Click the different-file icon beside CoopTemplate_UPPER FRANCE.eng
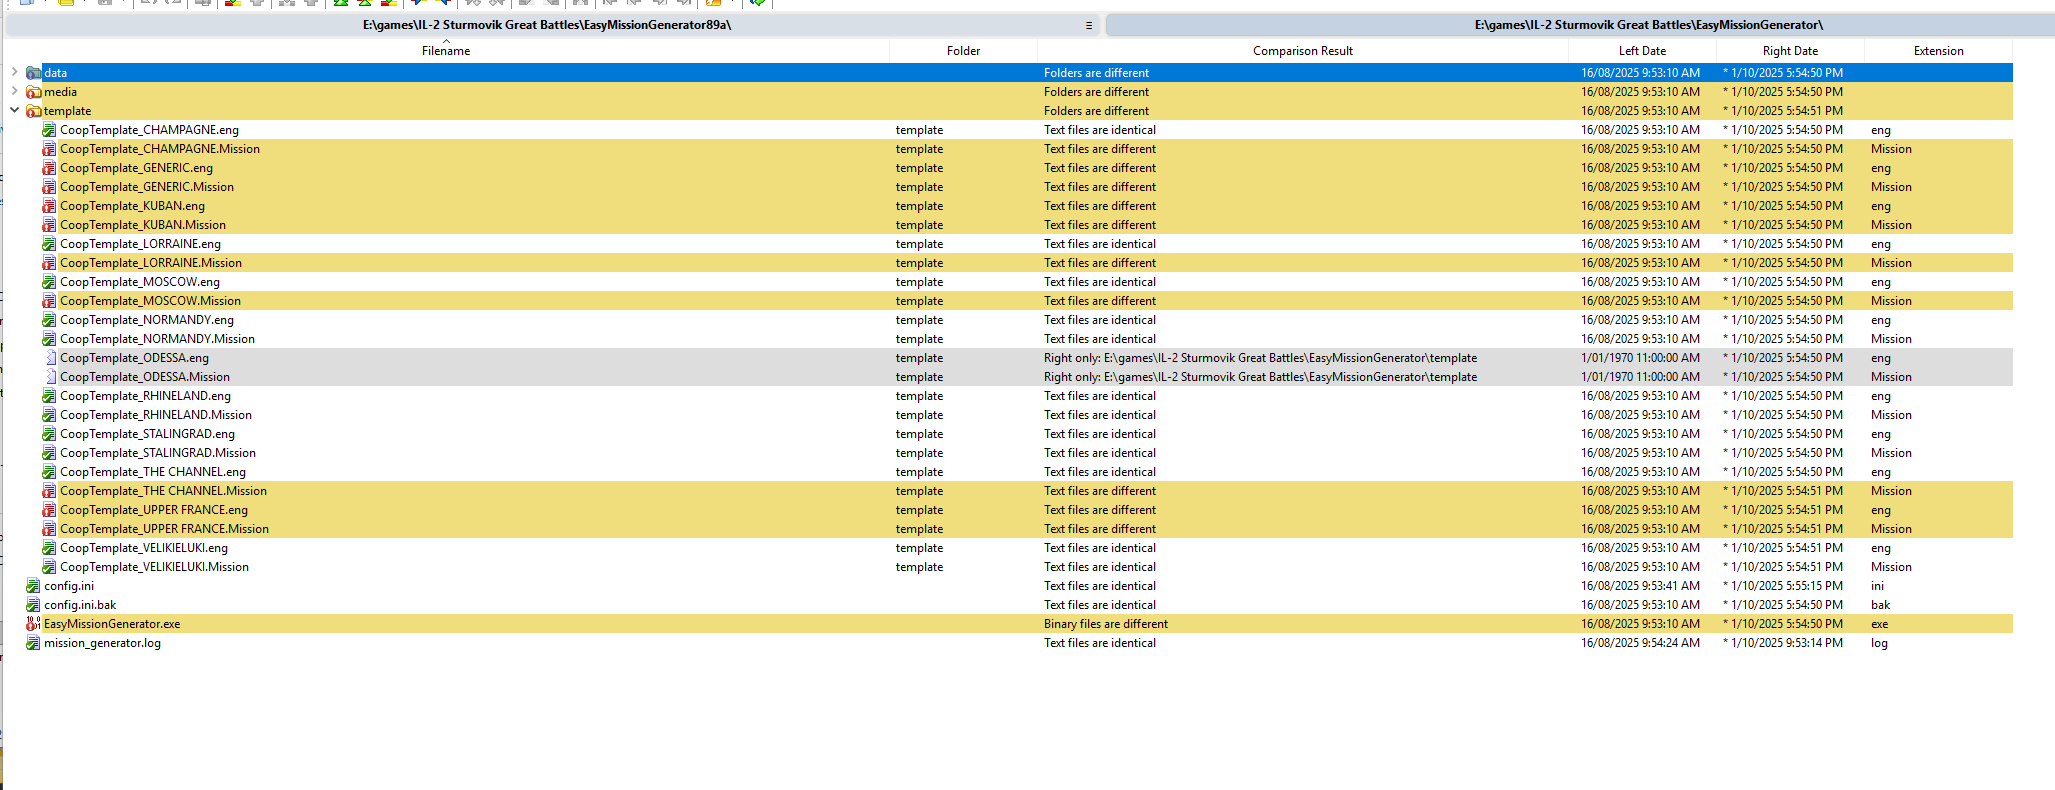Image resolution: width=2055 pixels, height=790 pixels. (x=49, y=510)
